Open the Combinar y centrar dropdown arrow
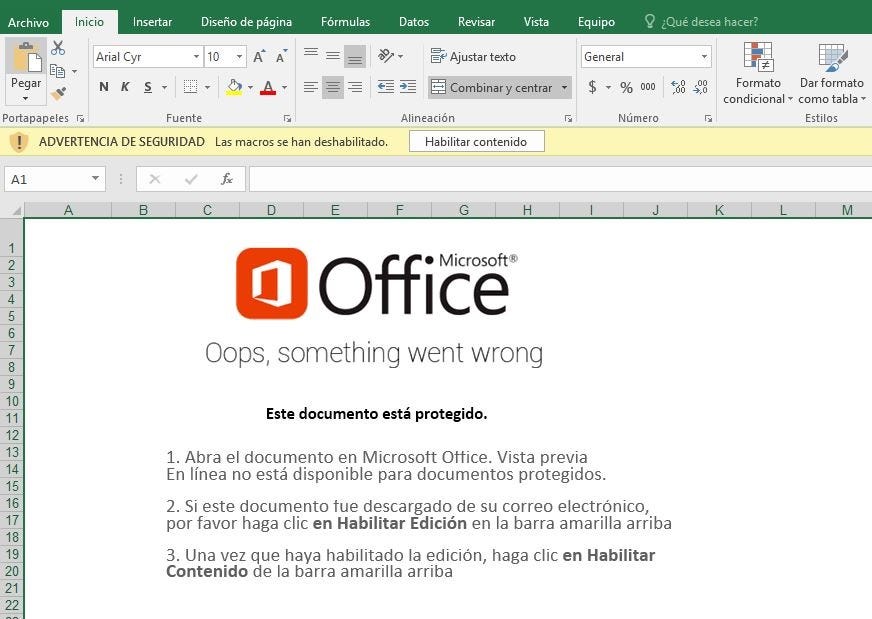Screen dimensions: 872x619 (564, 87)
